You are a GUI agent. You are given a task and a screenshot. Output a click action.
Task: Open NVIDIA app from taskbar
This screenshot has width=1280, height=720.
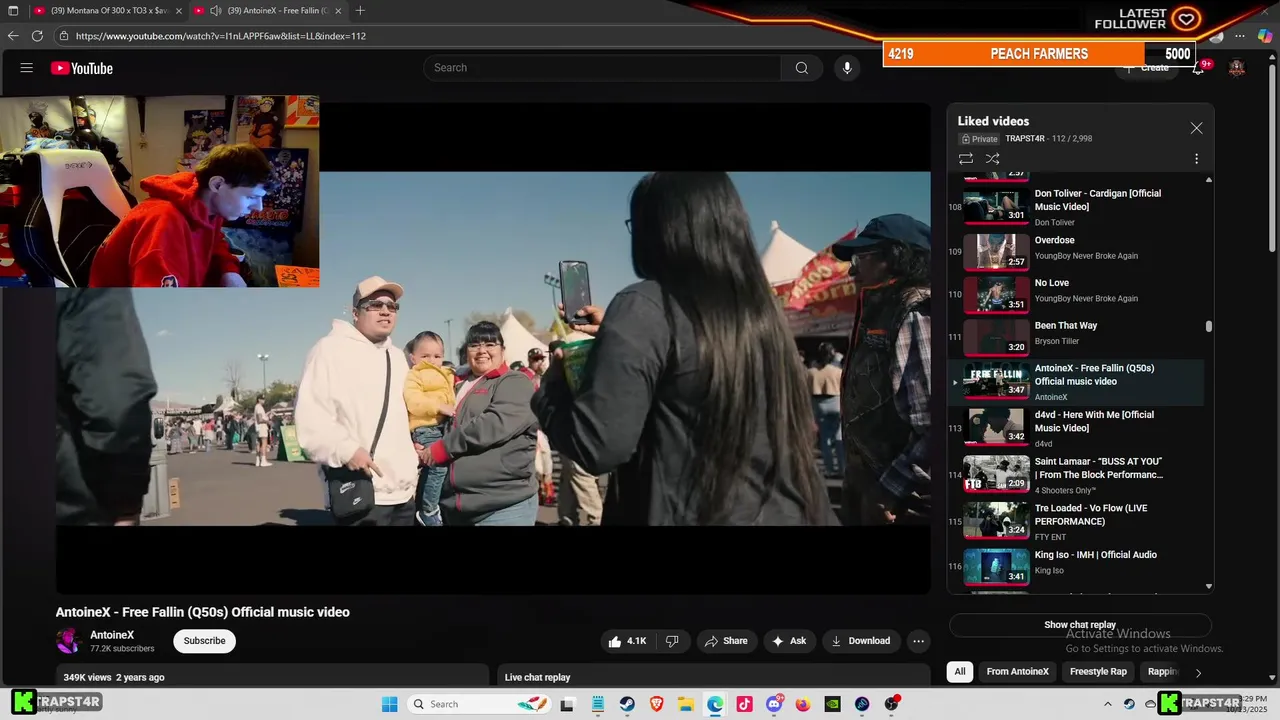(832, 704)
